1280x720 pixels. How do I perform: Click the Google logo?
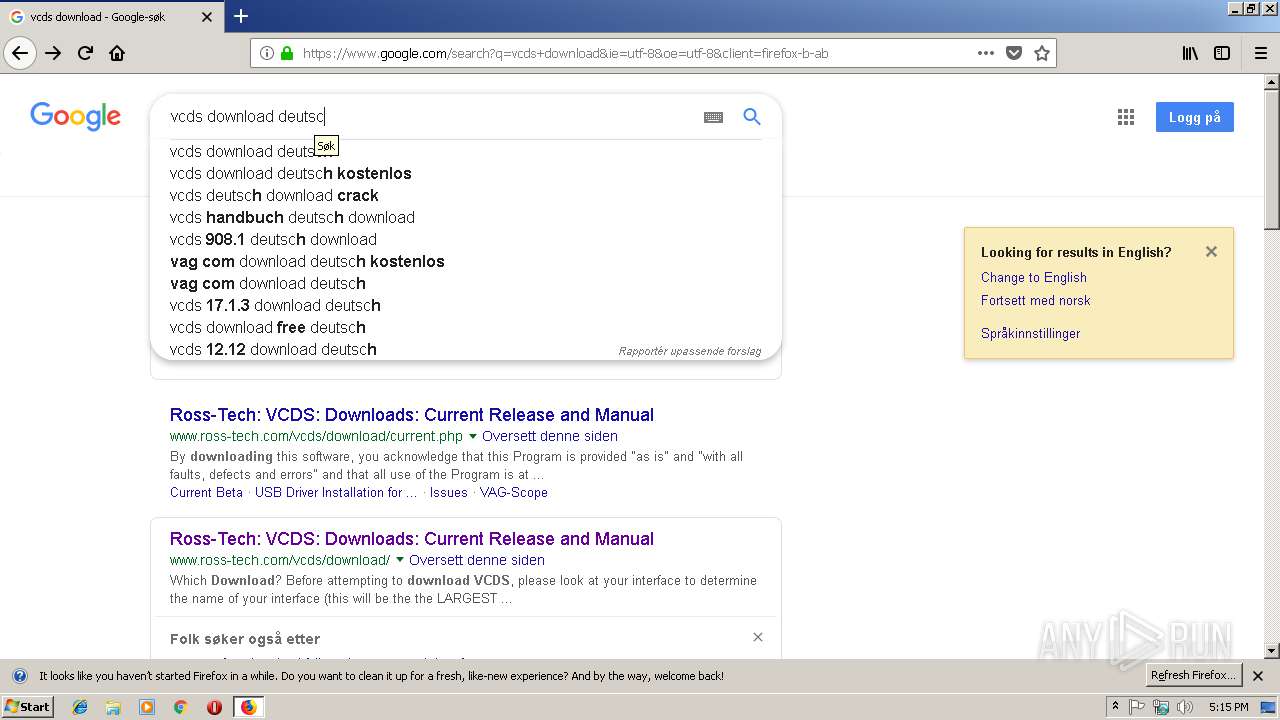click(76, 116)
